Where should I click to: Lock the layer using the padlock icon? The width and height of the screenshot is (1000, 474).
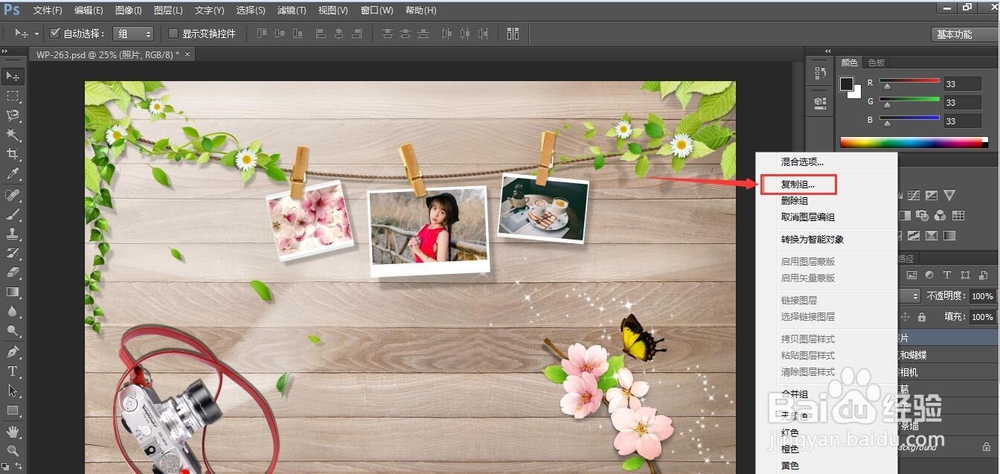(x=922, y=316)
